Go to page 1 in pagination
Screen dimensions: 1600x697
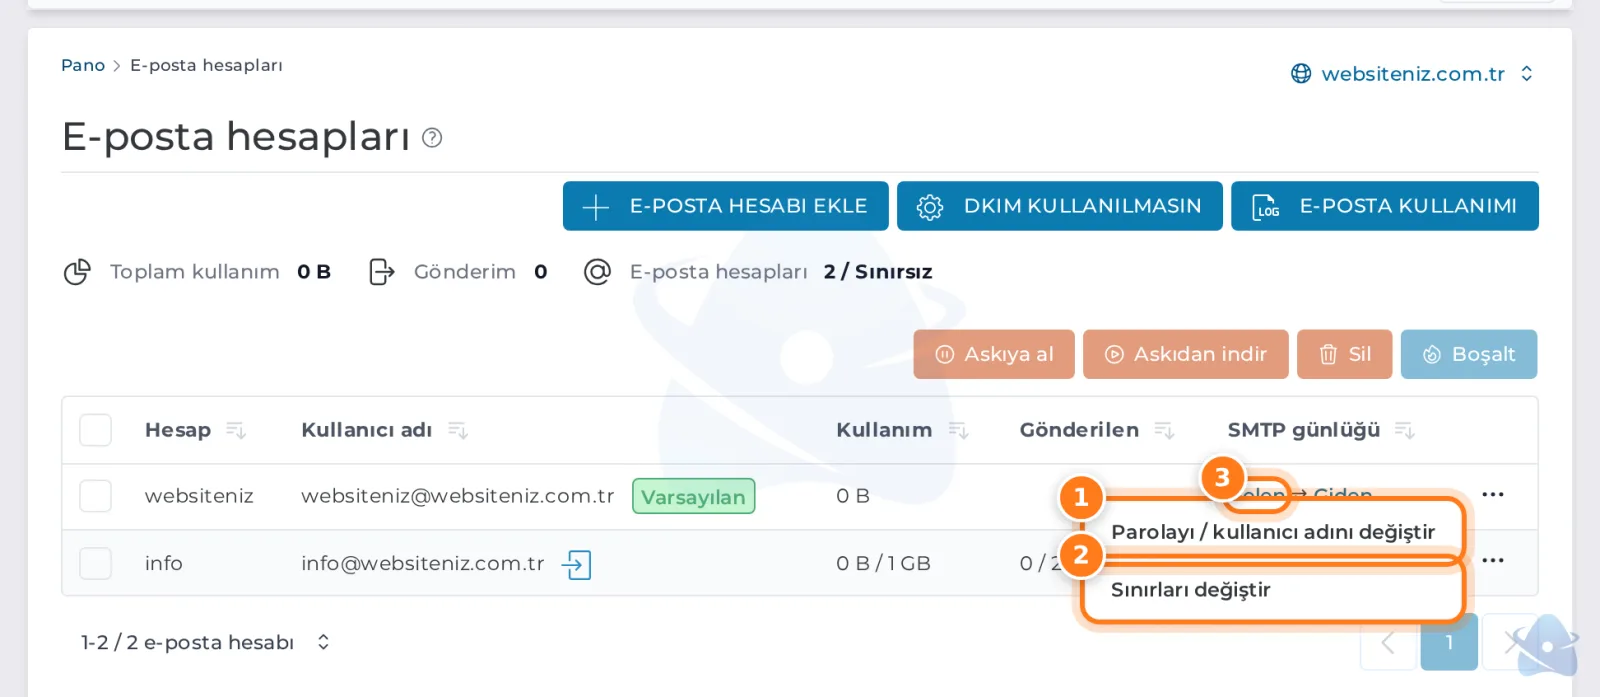[1449, 642]
